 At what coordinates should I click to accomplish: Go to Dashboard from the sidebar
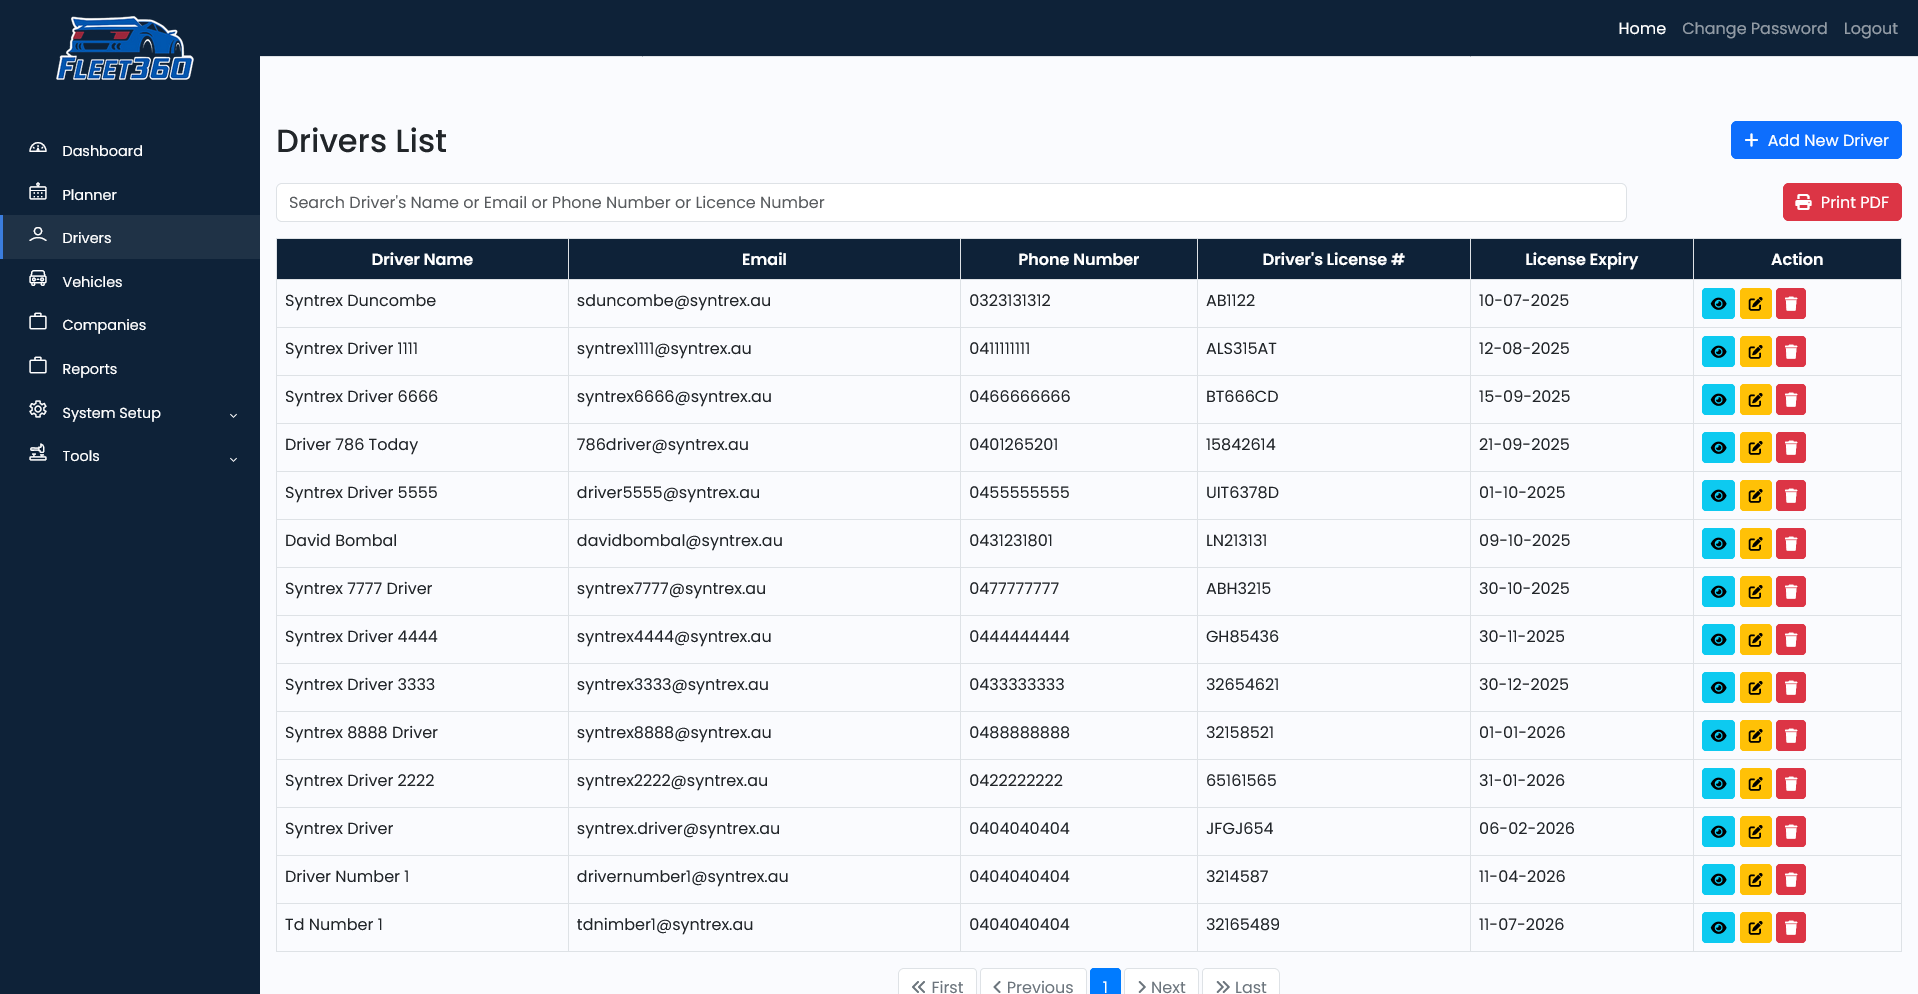pyautogui.click(x=102, y=151)
